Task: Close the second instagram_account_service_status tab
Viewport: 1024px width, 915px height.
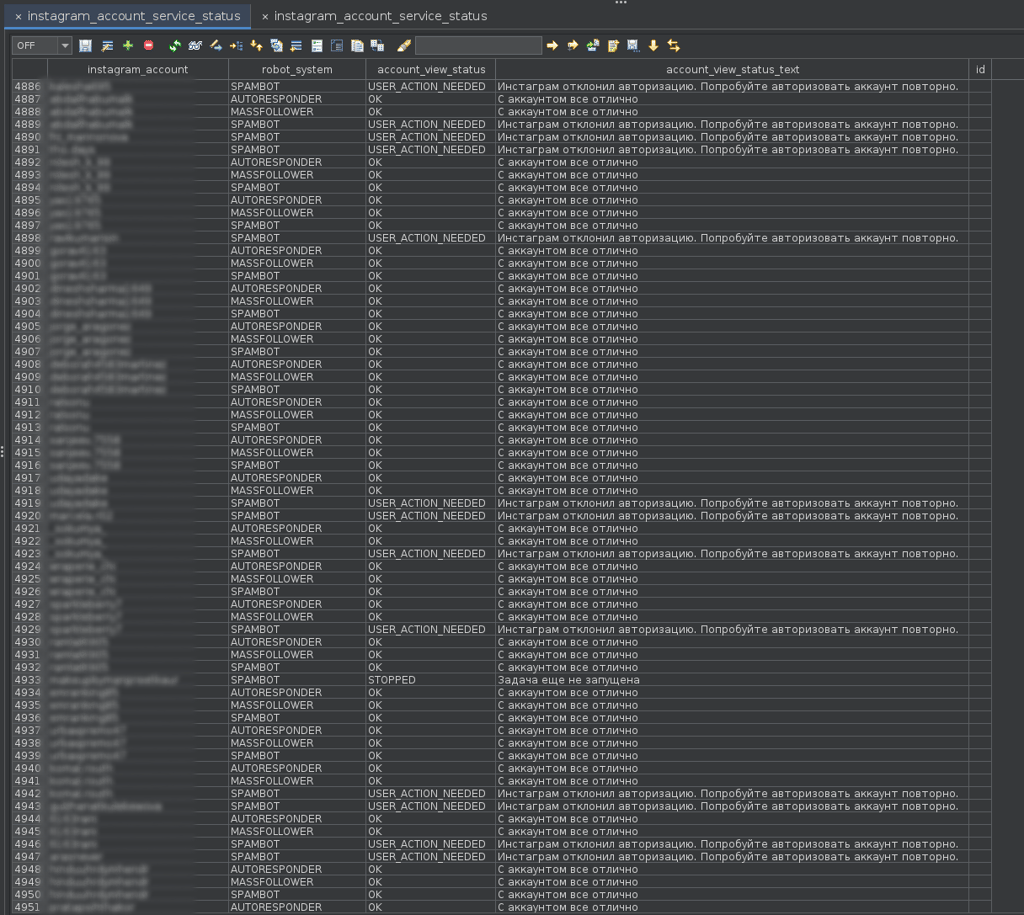Action: click(x=264, y=16)
